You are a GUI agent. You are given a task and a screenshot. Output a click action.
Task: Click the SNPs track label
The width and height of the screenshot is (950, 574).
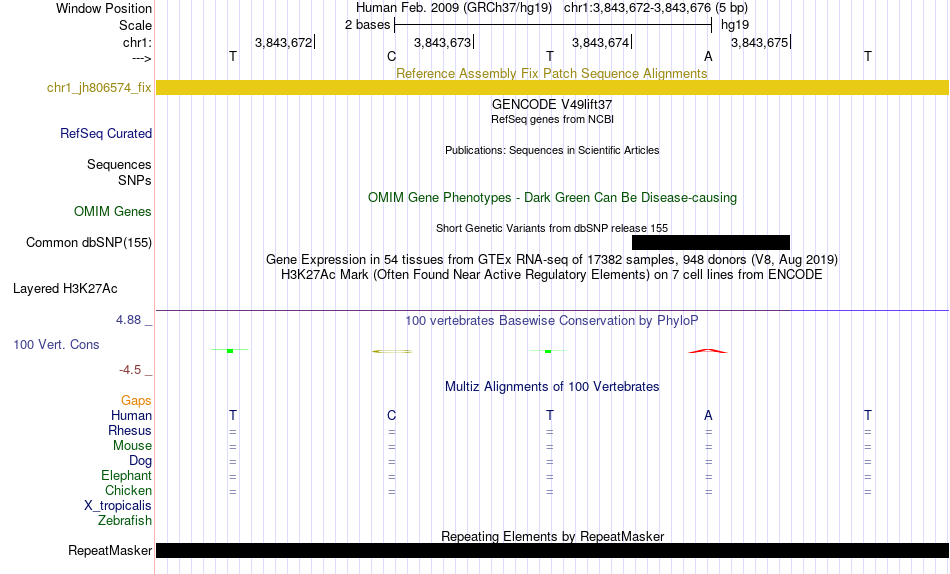tap(135, 181)
